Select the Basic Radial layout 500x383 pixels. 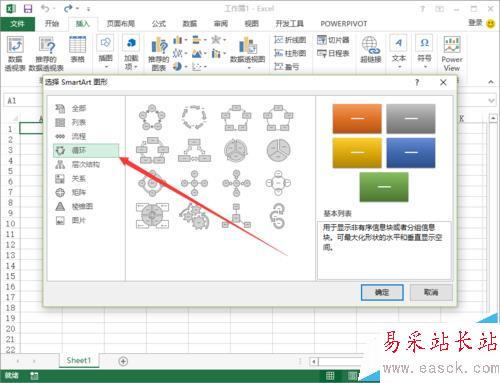pyautogui.click(x=194, y=183)
